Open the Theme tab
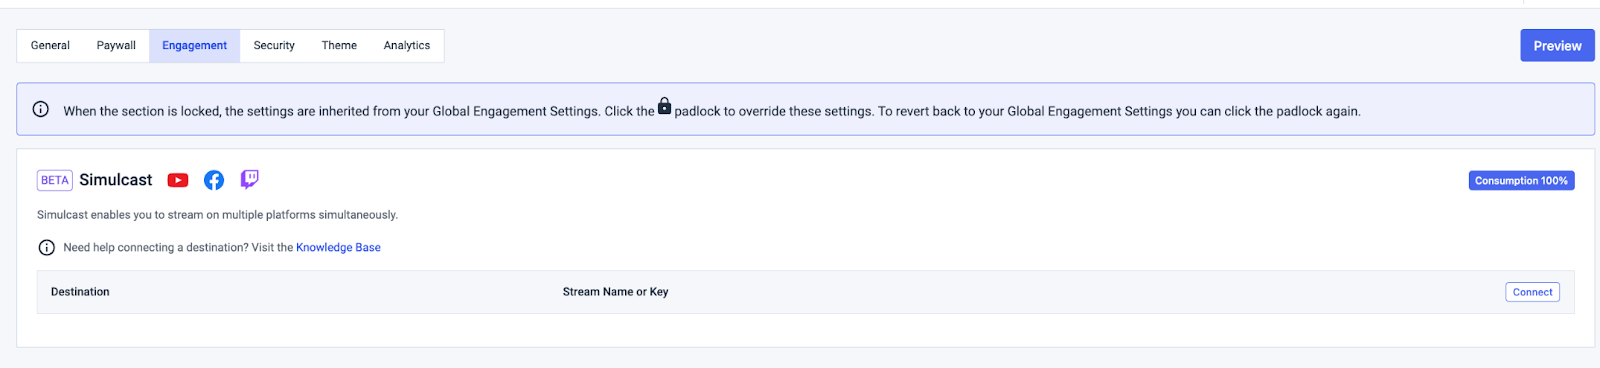 coord(339,46)
